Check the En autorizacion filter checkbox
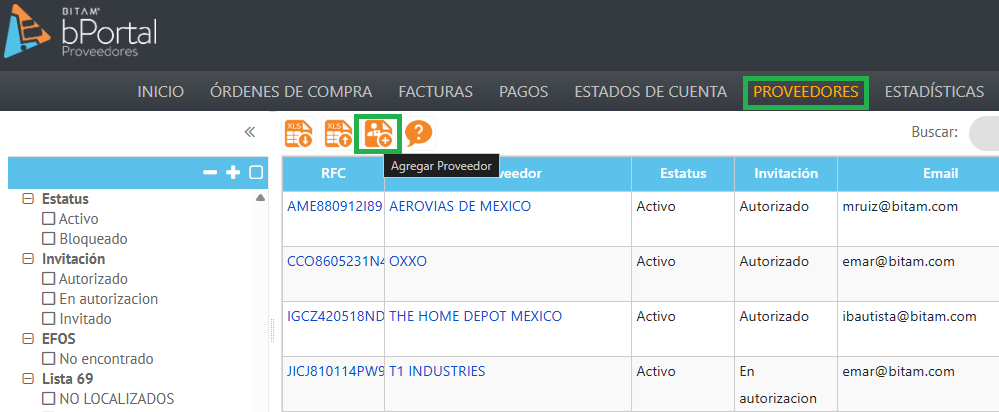This screenshot has height=412, width=999. point(48,299)
